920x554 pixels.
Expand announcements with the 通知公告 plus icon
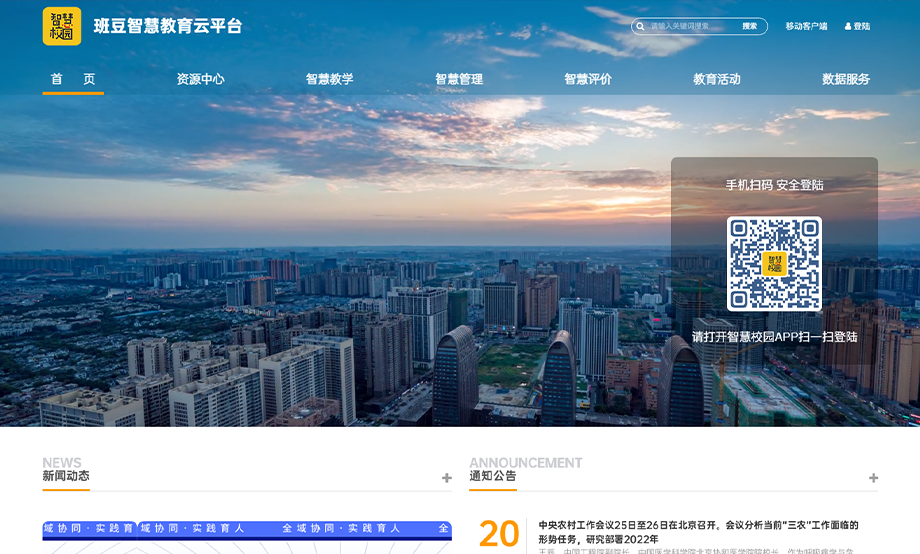click(873, 478)
